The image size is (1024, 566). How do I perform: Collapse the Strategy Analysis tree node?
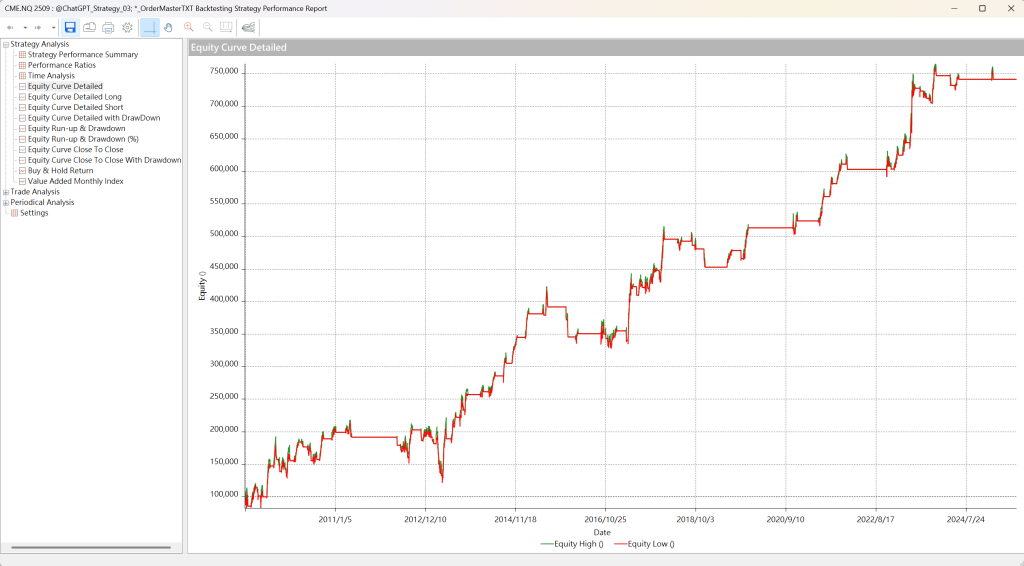pyautogui.click(x=6, y=44)
